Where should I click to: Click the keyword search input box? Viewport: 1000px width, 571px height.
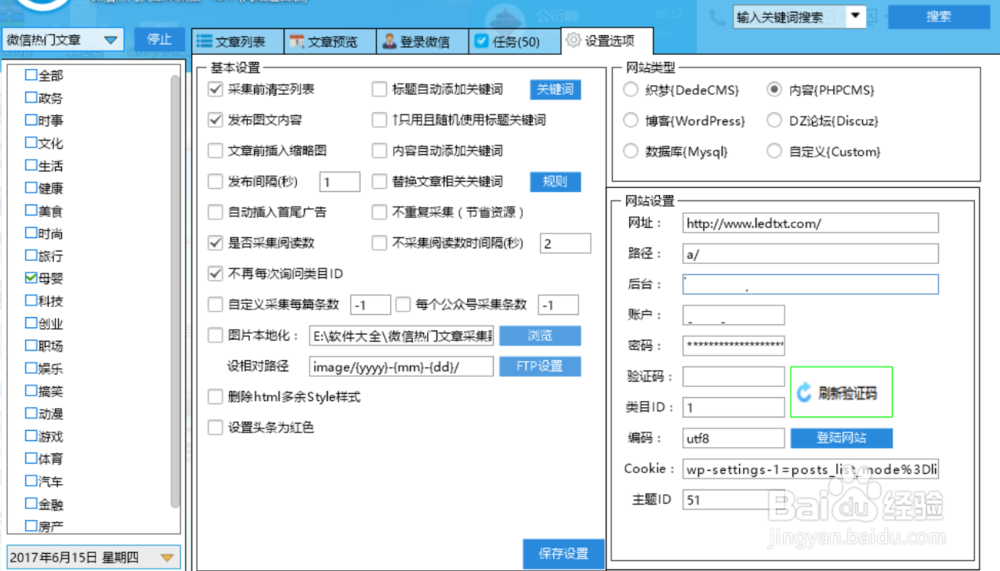tap(790, 17)
